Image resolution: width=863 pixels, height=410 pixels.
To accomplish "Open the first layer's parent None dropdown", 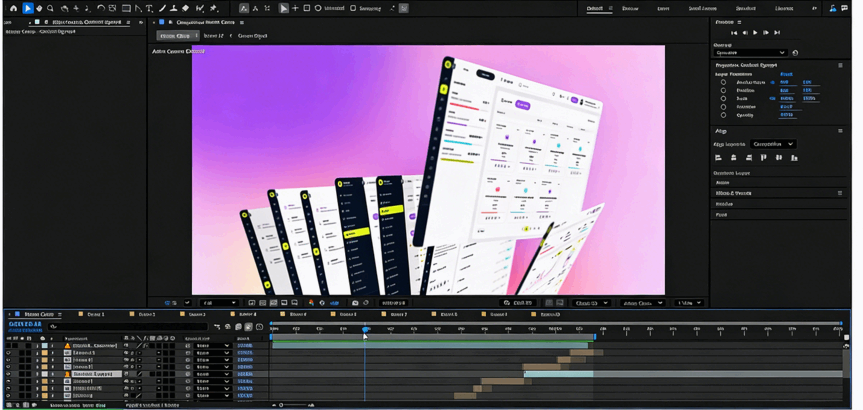I will coord(212,346).
